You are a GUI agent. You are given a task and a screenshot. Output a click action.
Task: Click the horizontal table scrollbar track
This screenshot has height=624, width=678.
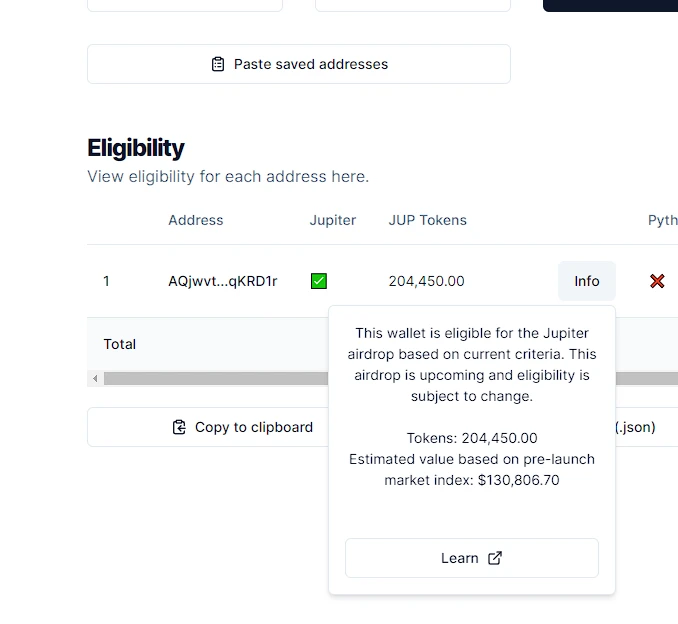click(210, 379)
